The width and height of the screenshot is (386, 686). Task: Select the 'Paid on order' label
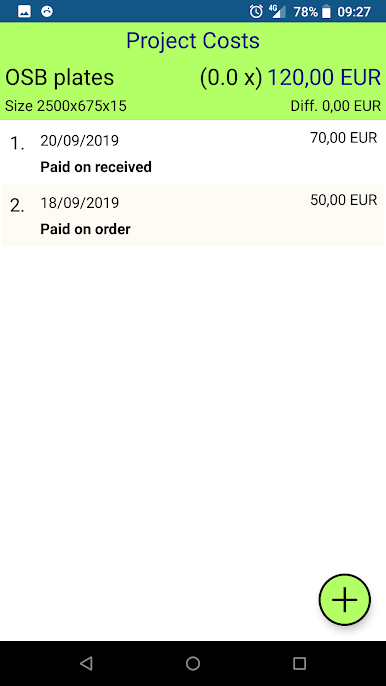pyautogui.click(x=85, y=229)
